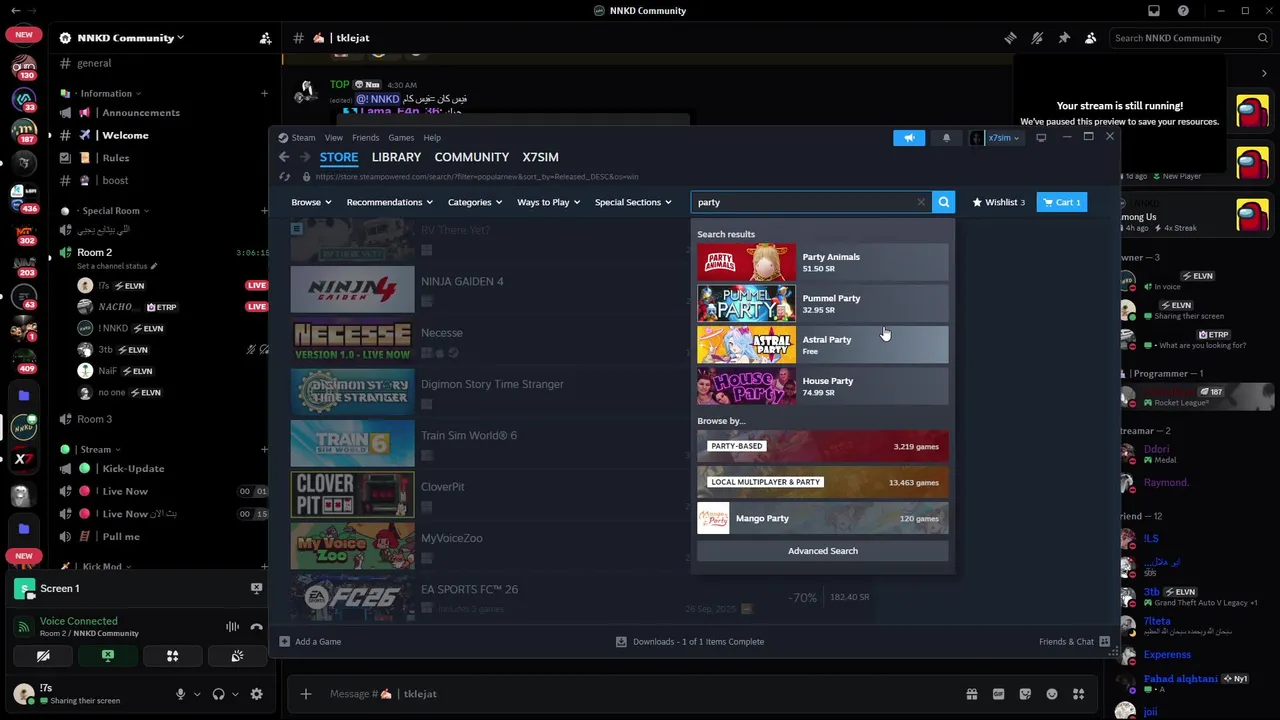Open Discord User Settings gear

[256, 694]
